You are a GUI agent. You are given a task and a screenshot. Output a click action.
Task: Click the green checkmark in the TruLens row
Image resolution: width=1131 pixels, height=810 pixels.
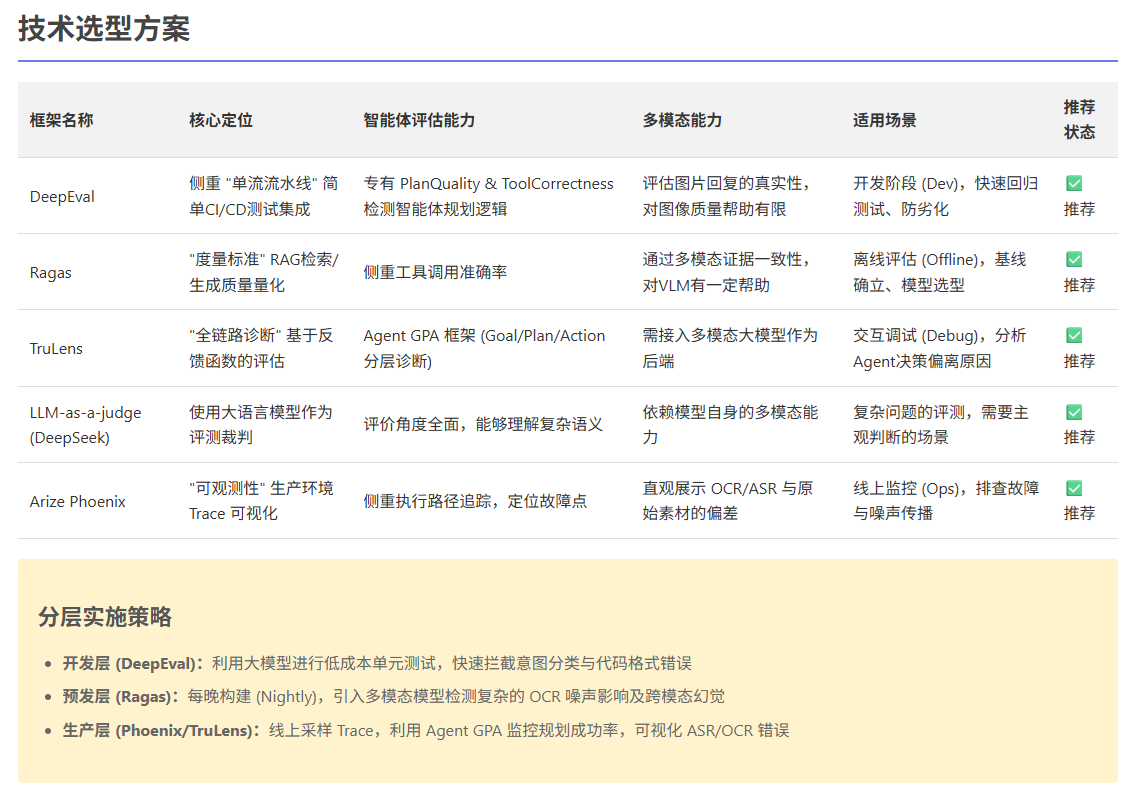tap(1073, 336)
